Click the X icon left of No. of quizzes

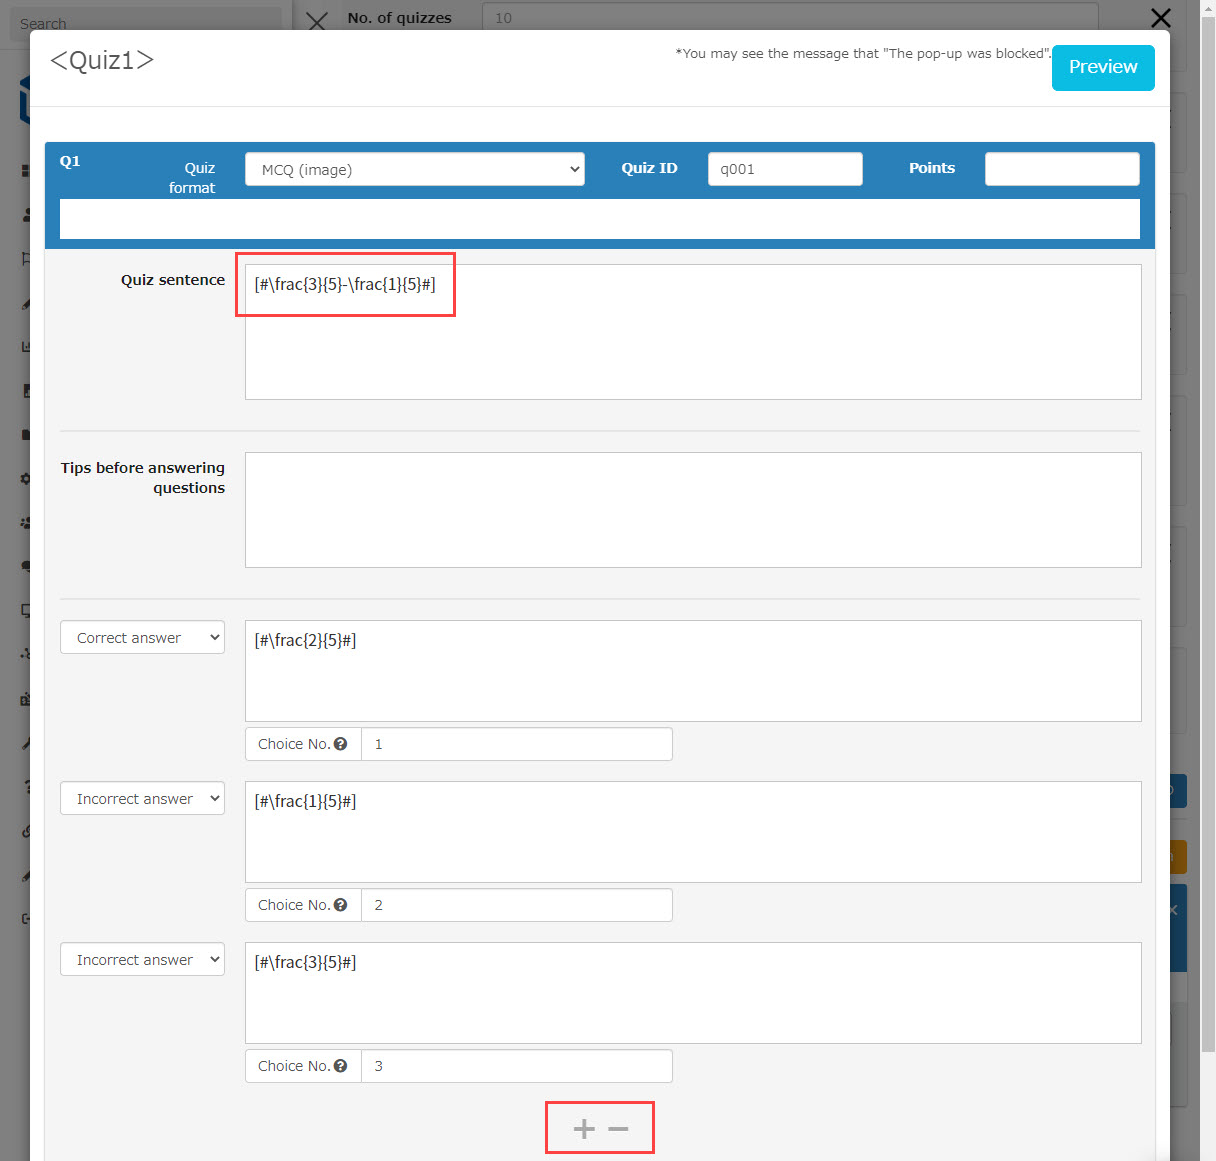317,21
